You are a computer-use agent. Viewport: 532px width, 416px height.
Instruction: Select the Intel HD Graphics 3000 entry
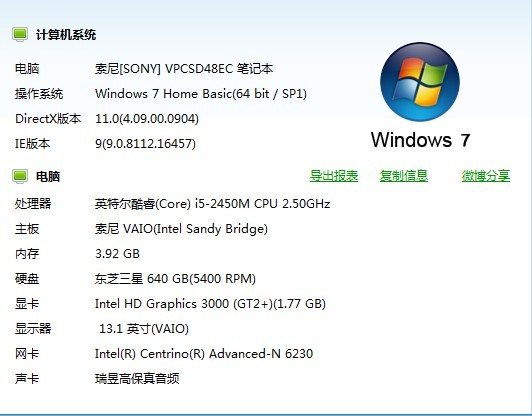210,304
